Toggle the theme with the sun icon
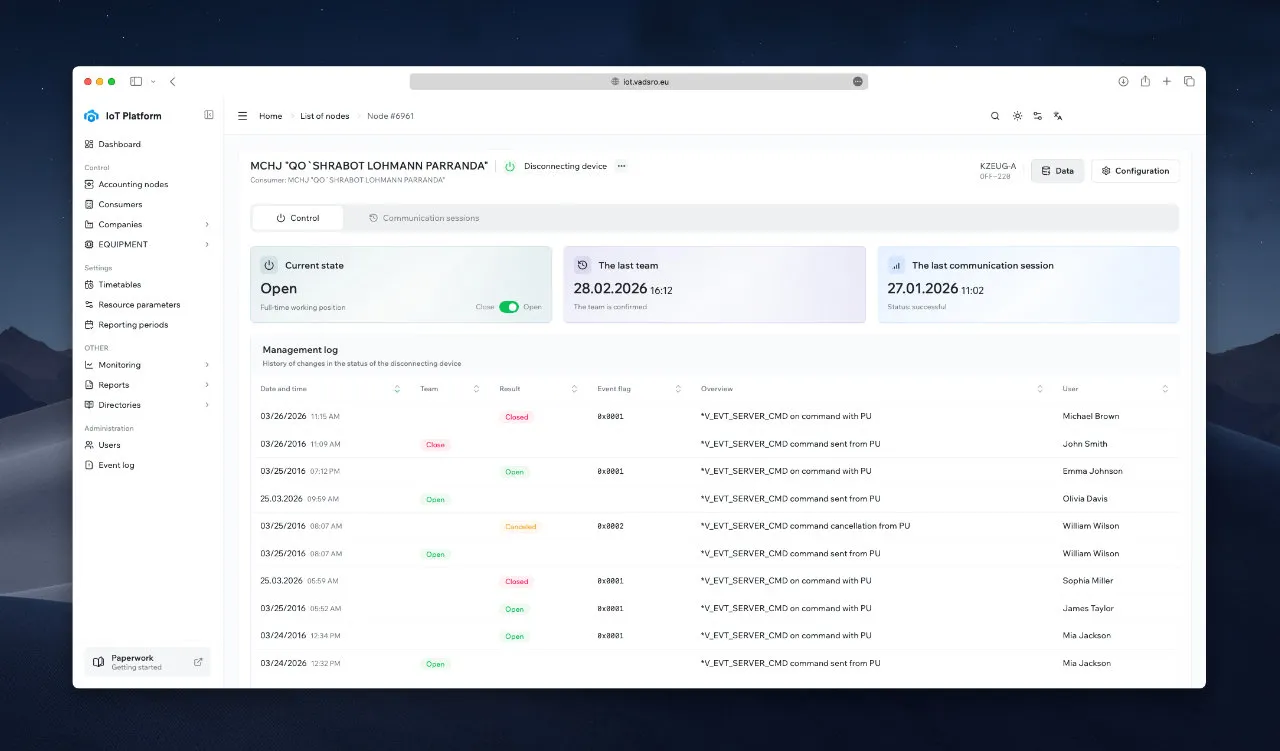1280x751 pixels. [1017, 116]
